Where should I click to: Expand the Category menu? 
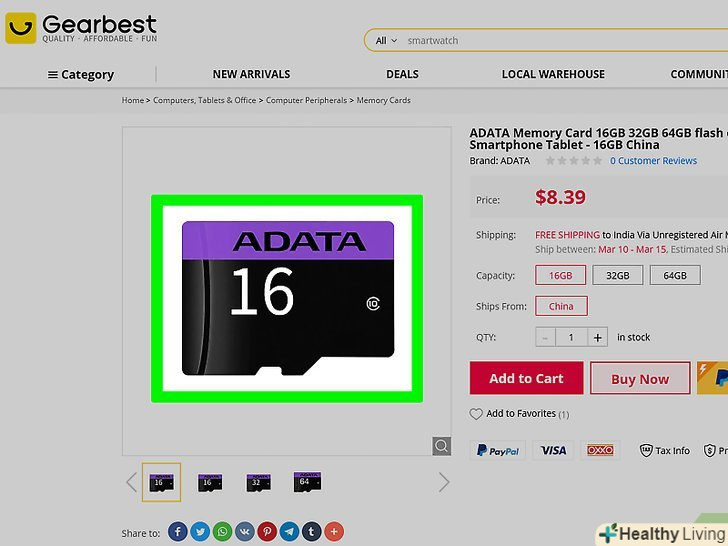[81, 74]
